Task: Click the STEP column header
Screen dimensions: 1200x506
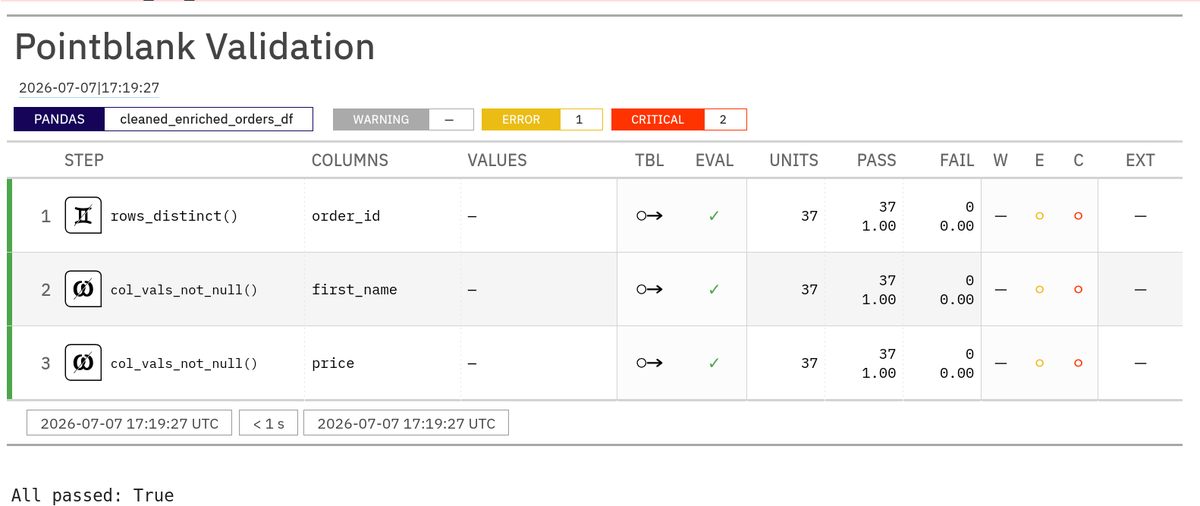Action: 84,160
